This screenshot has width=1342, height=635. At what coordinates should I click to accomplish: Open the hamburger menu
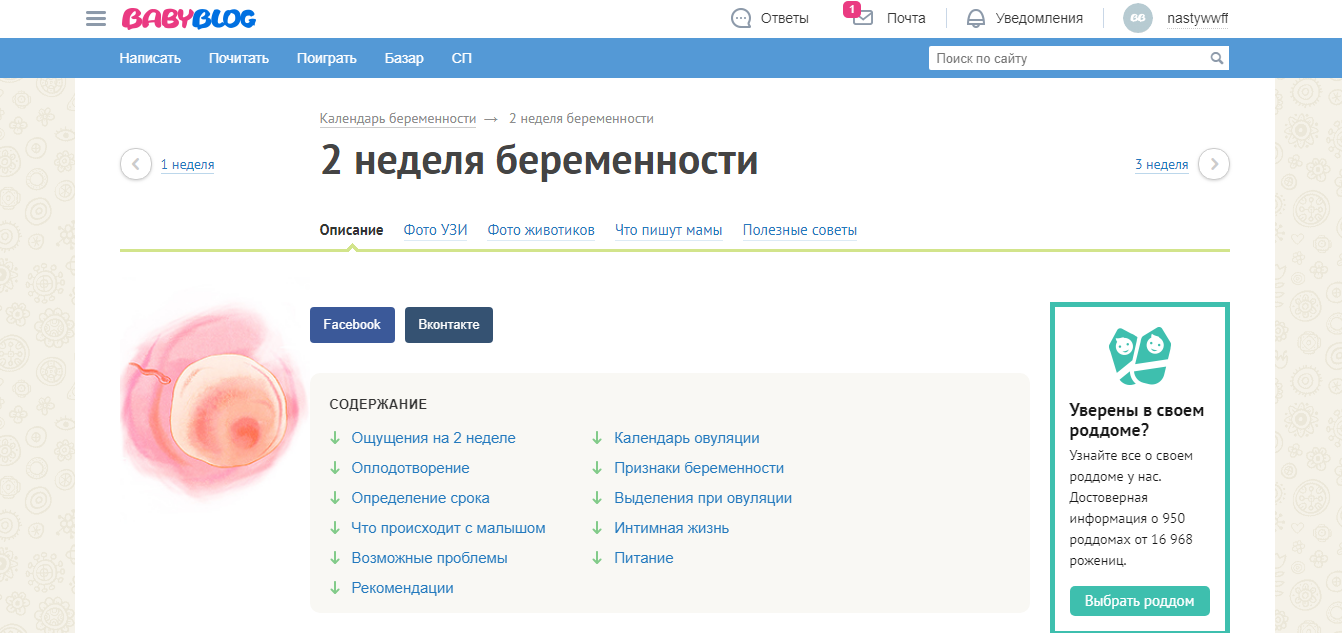pyautogui.click(x=95, y=17)
